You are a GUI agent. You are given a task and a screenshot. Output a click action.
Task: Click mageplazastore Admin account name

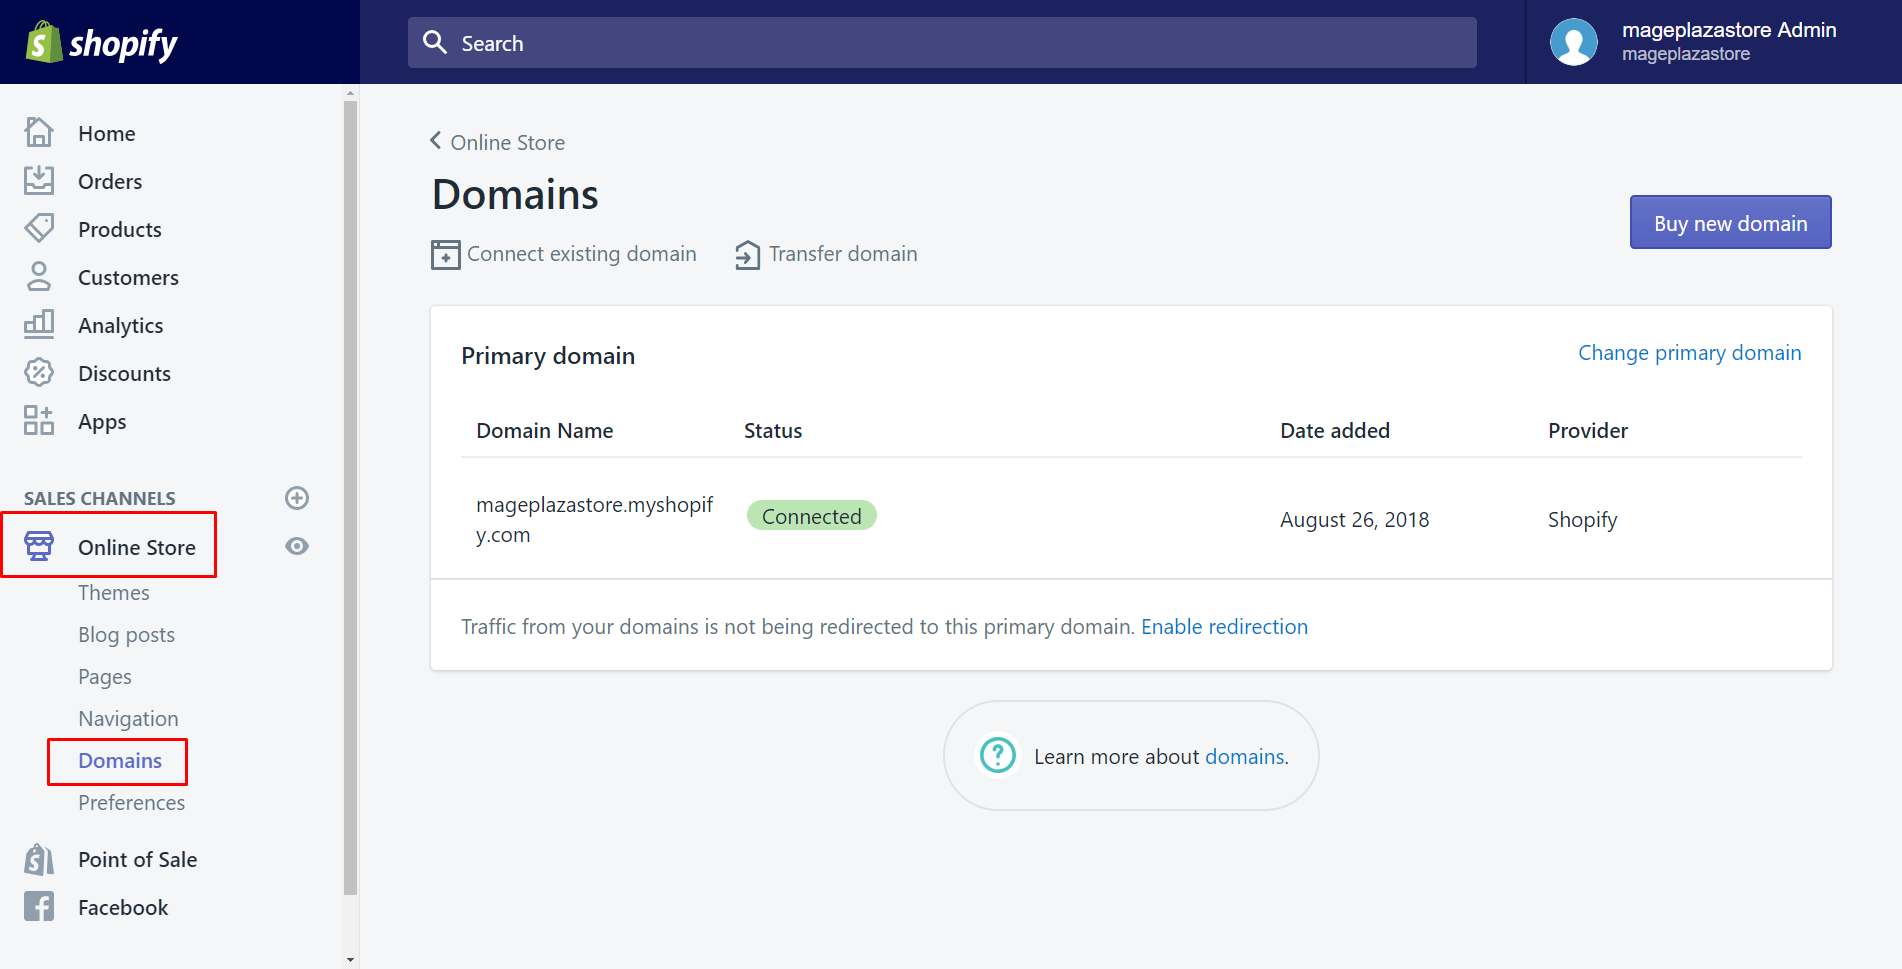[x=1729, y=30]
